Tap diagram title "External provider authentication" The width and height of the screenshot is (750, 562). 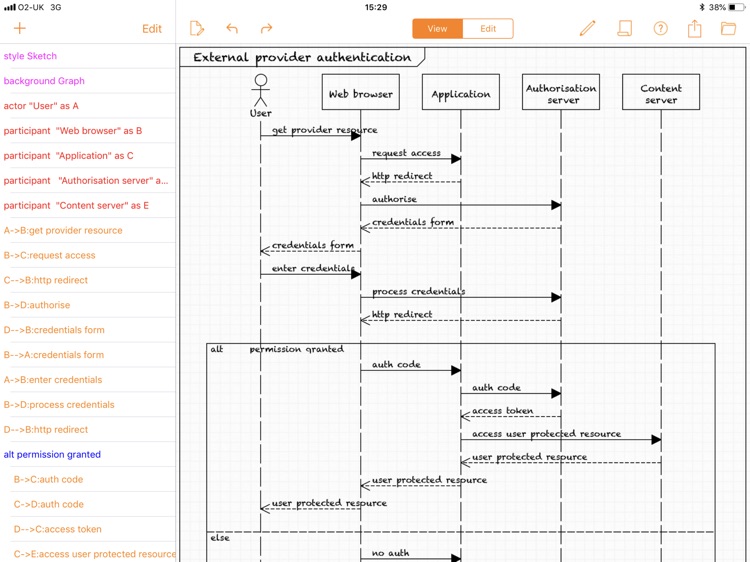click(302, 57)
